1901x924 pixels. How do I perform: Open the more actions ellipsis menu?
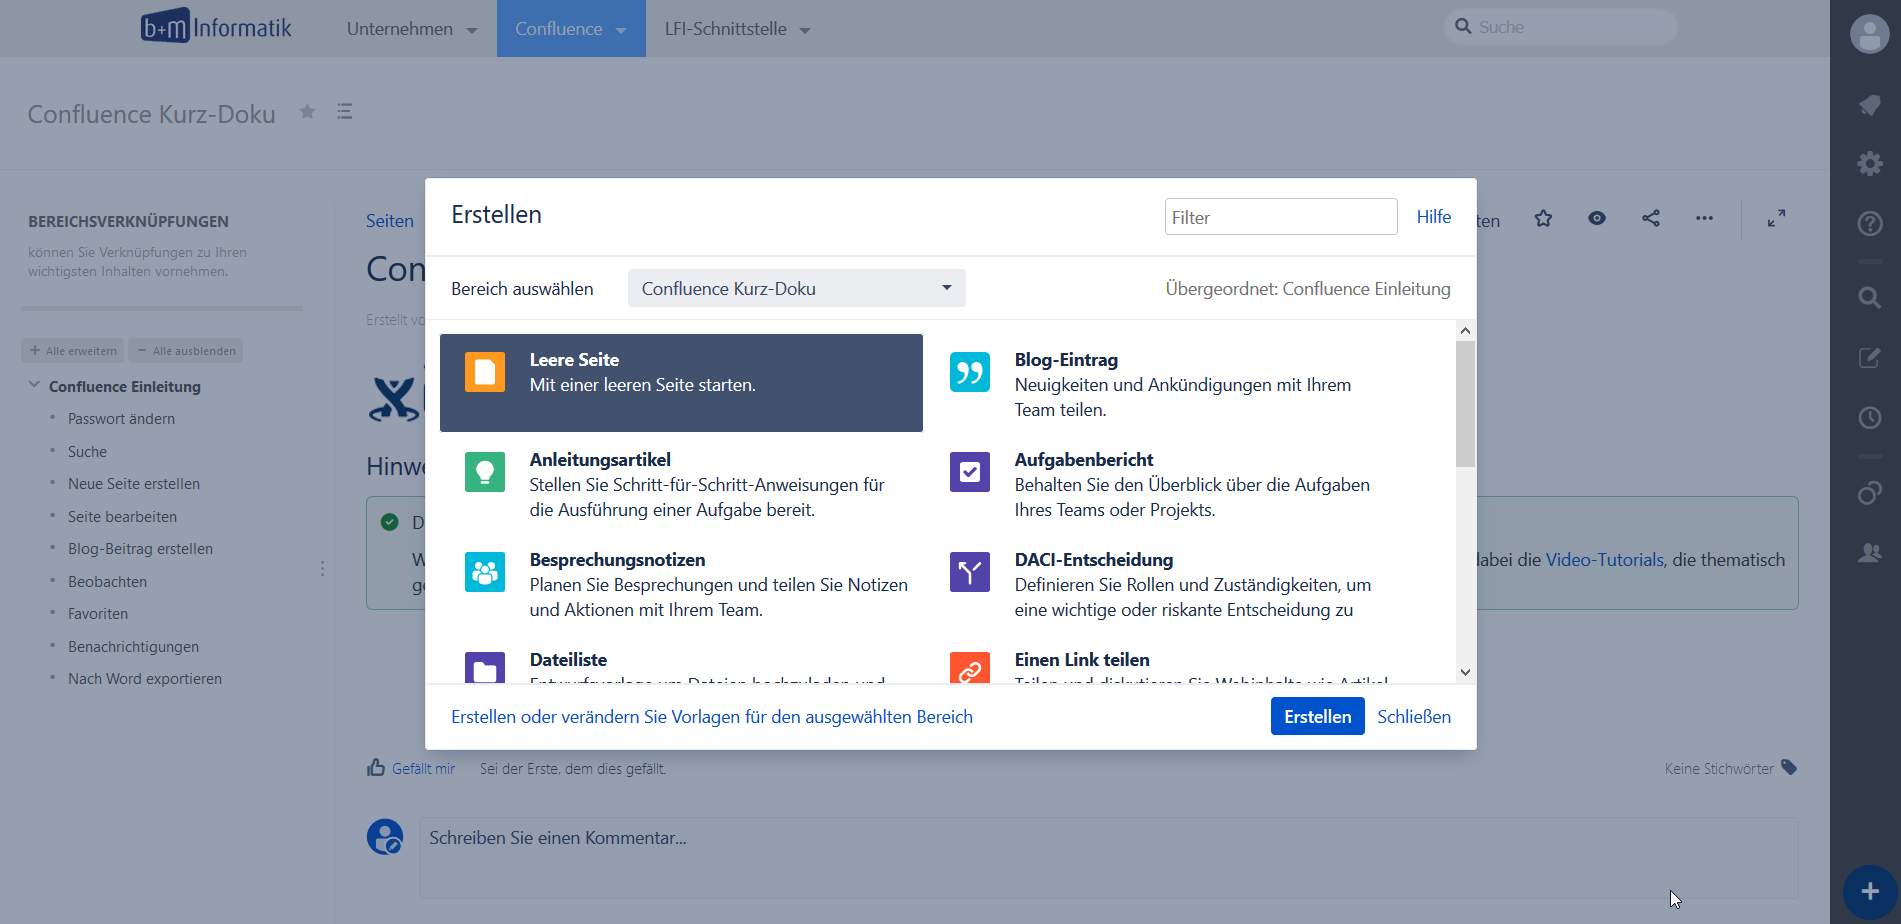coord(1704,218)
